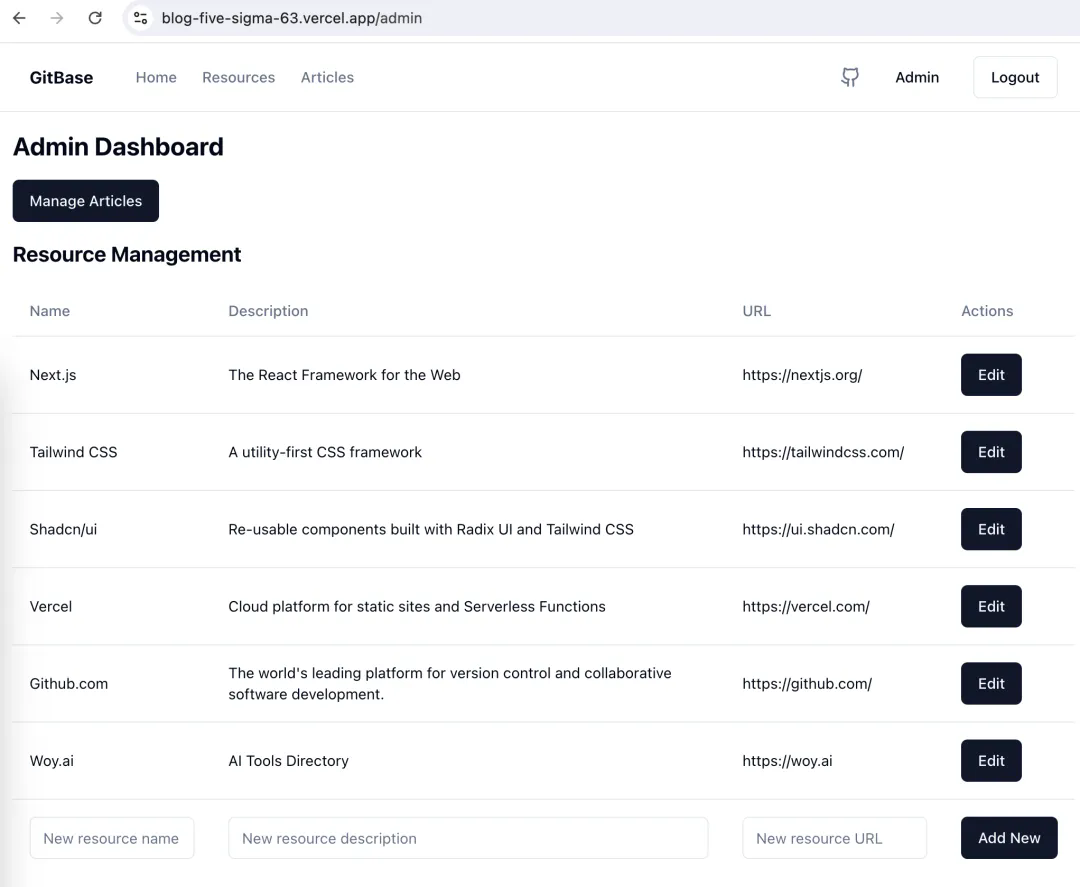Click the browser forward arrow
Image resolution: width=1080 pixels, height=887 pixels.
click(57, 18)
